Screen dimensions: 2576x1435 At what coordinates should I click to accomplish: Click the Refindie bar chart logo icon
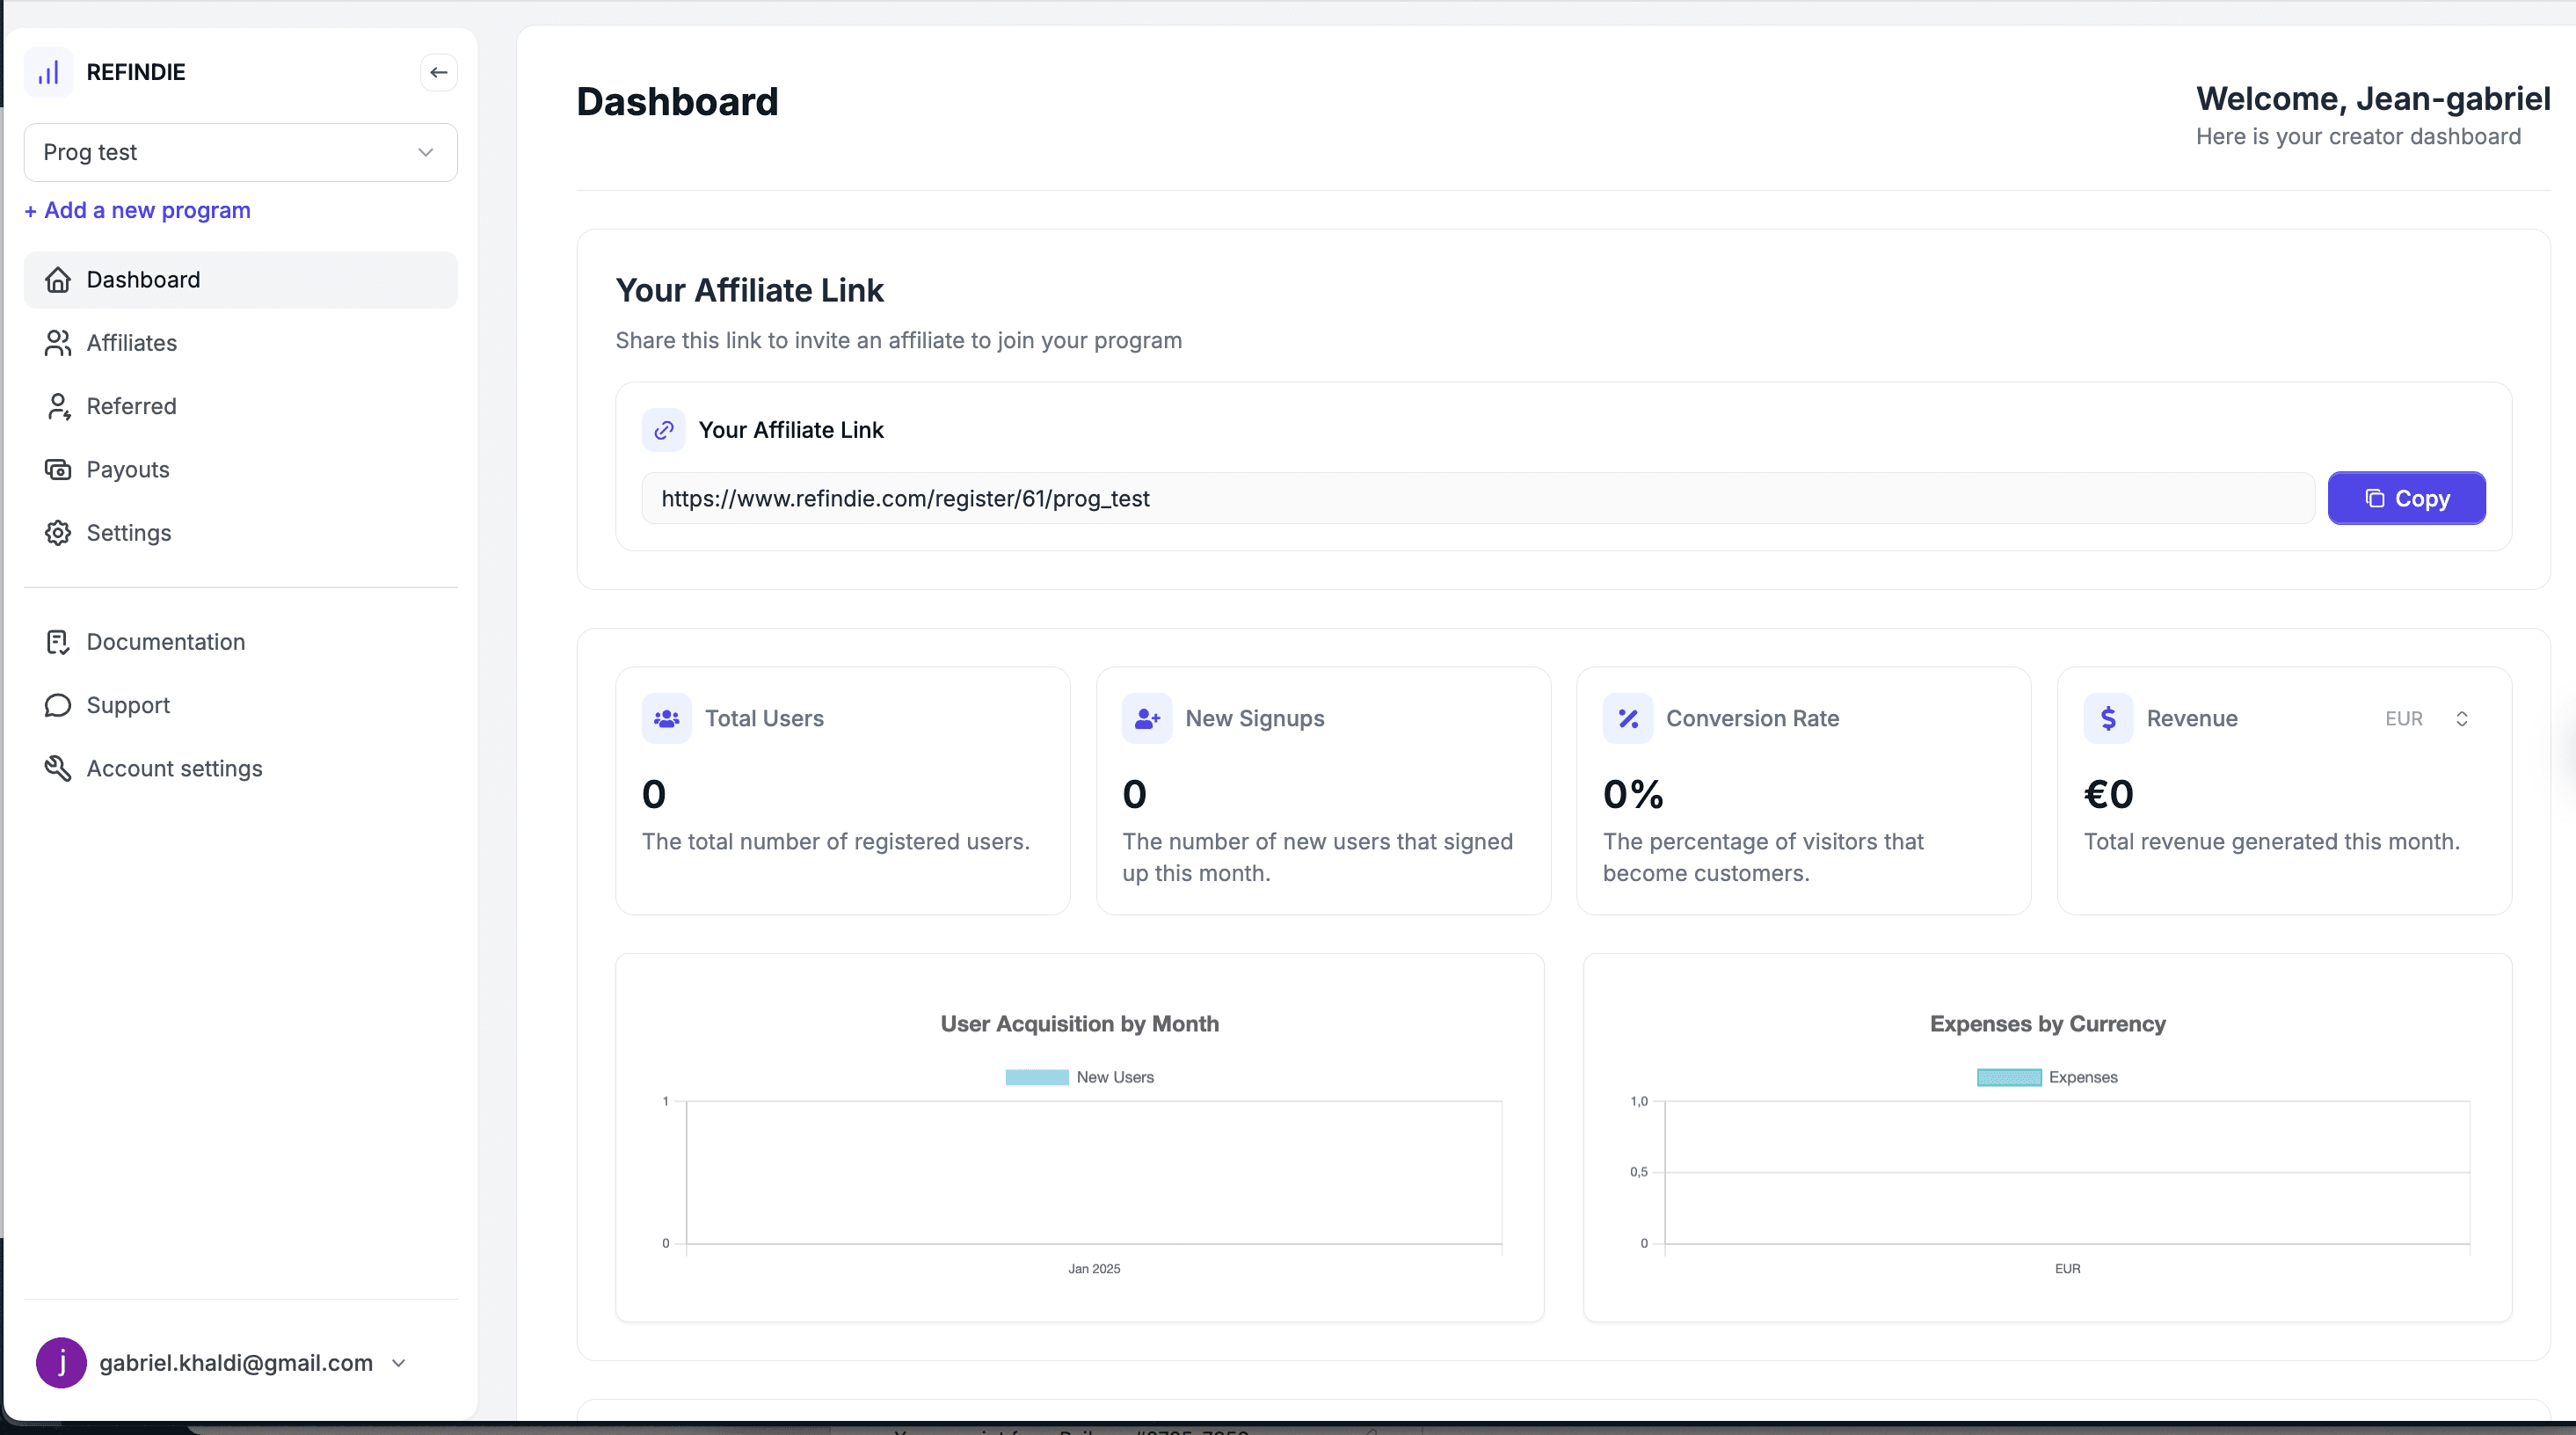48,72
